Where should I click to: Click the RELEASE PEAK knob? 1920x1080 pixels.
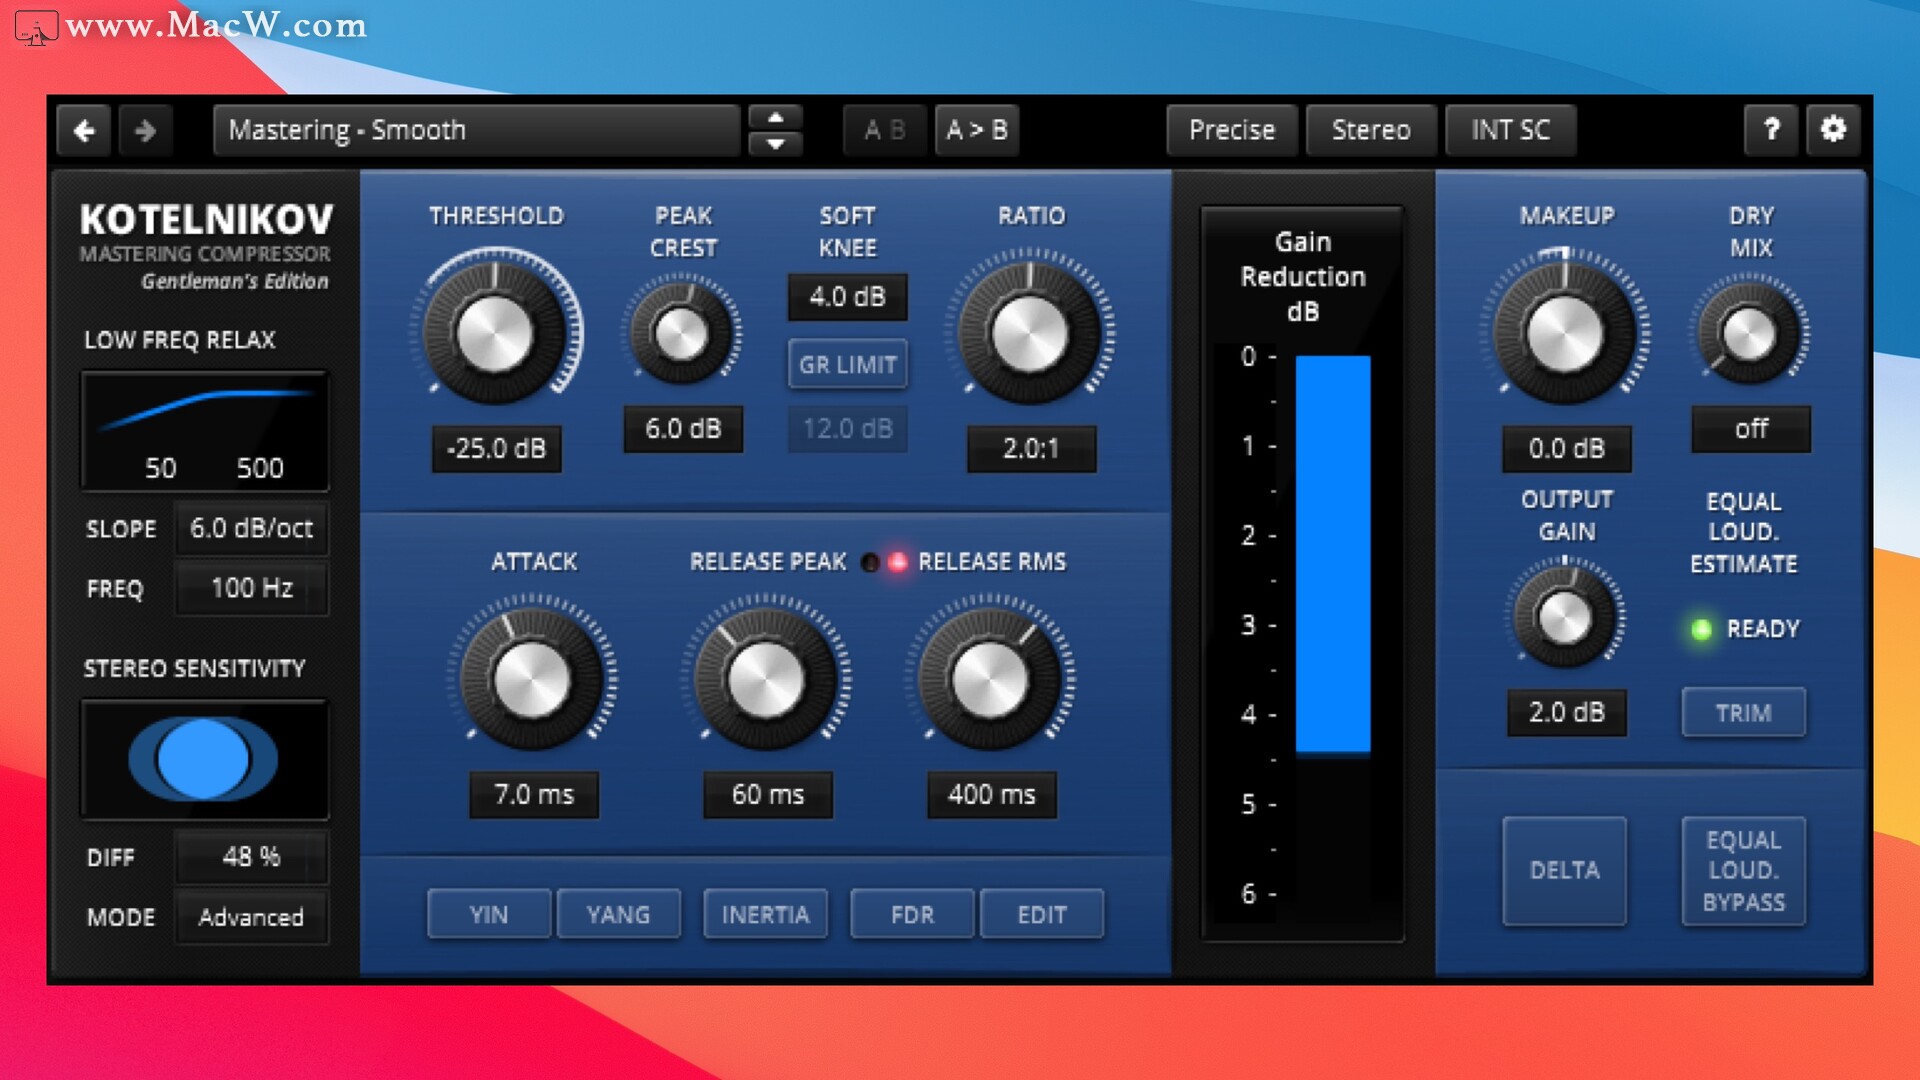click(767, 680)
